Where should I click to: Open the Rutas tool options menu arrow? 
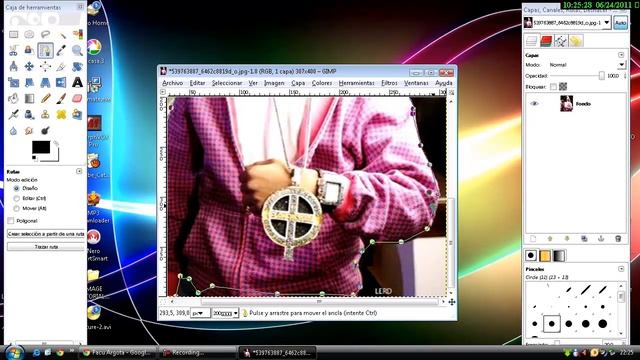coord(79,171)
